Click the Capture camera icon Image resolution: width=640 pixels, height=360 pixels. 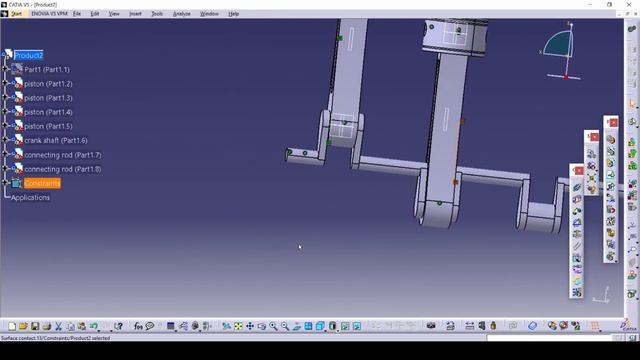pos(431,326)
